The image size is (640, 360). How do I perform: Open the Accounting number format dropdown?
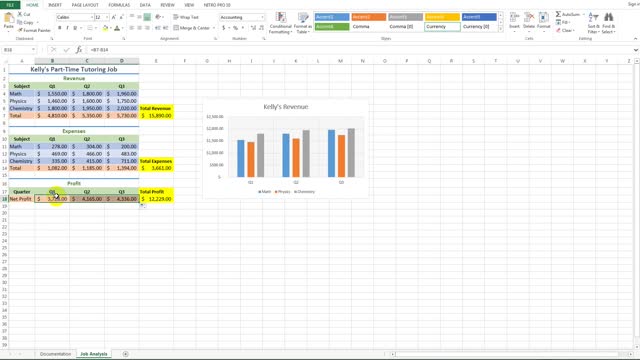(262, 17)
